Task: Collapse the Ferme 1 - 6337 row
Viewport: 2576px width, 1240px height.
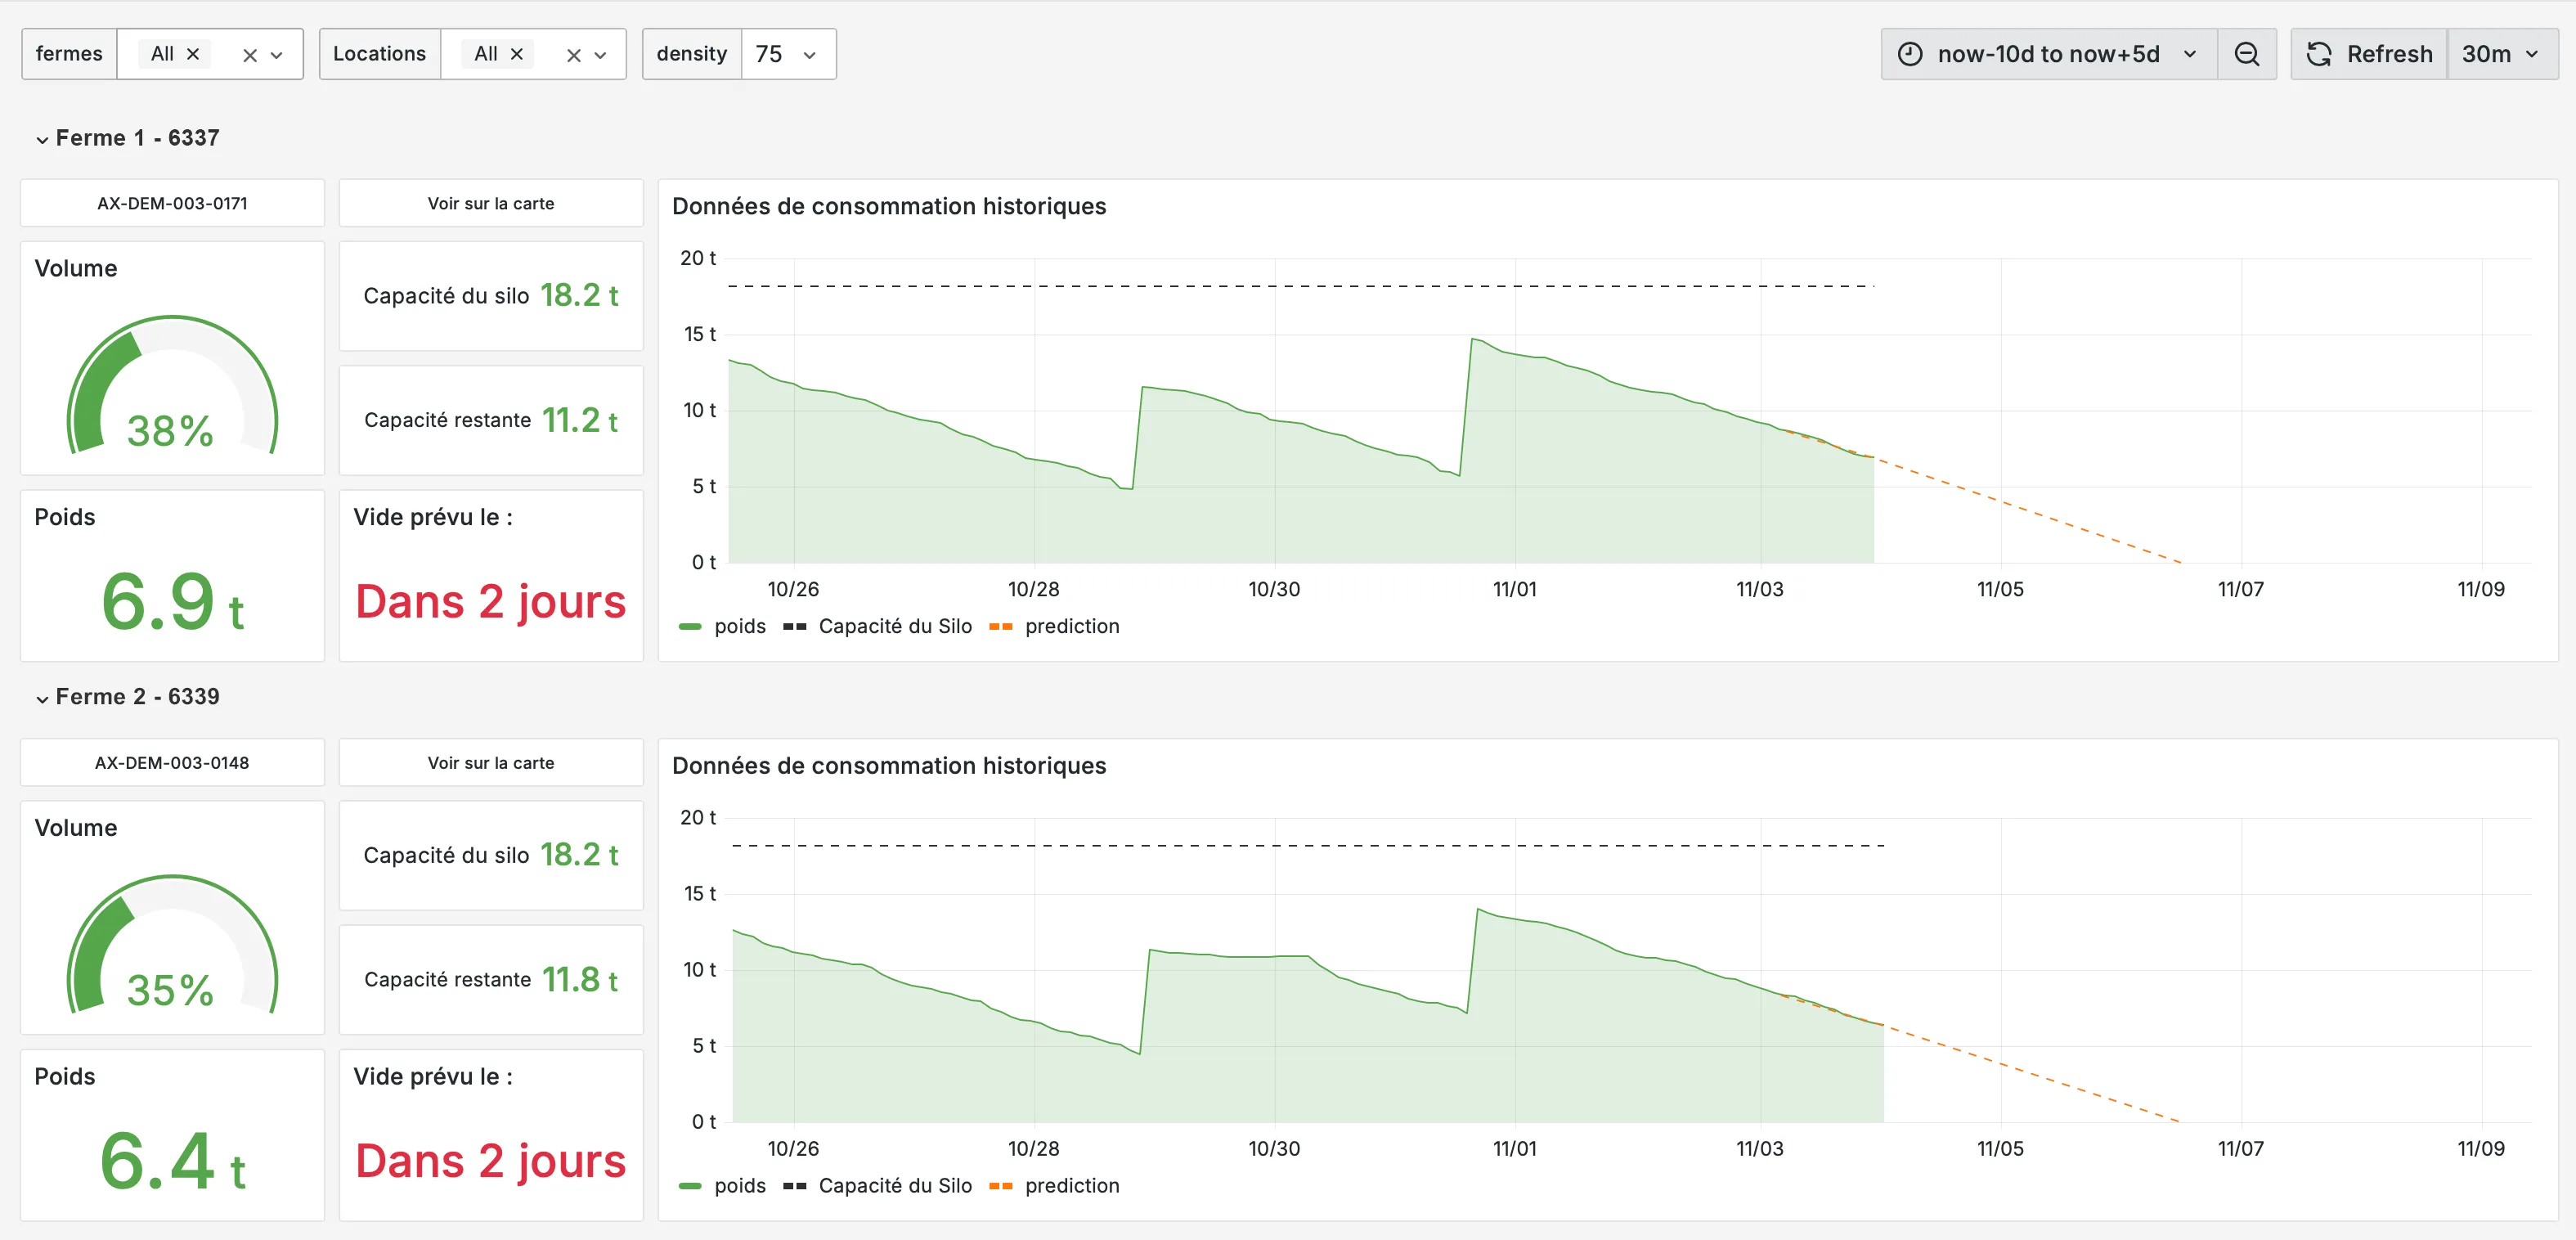Action: [128, 138]
